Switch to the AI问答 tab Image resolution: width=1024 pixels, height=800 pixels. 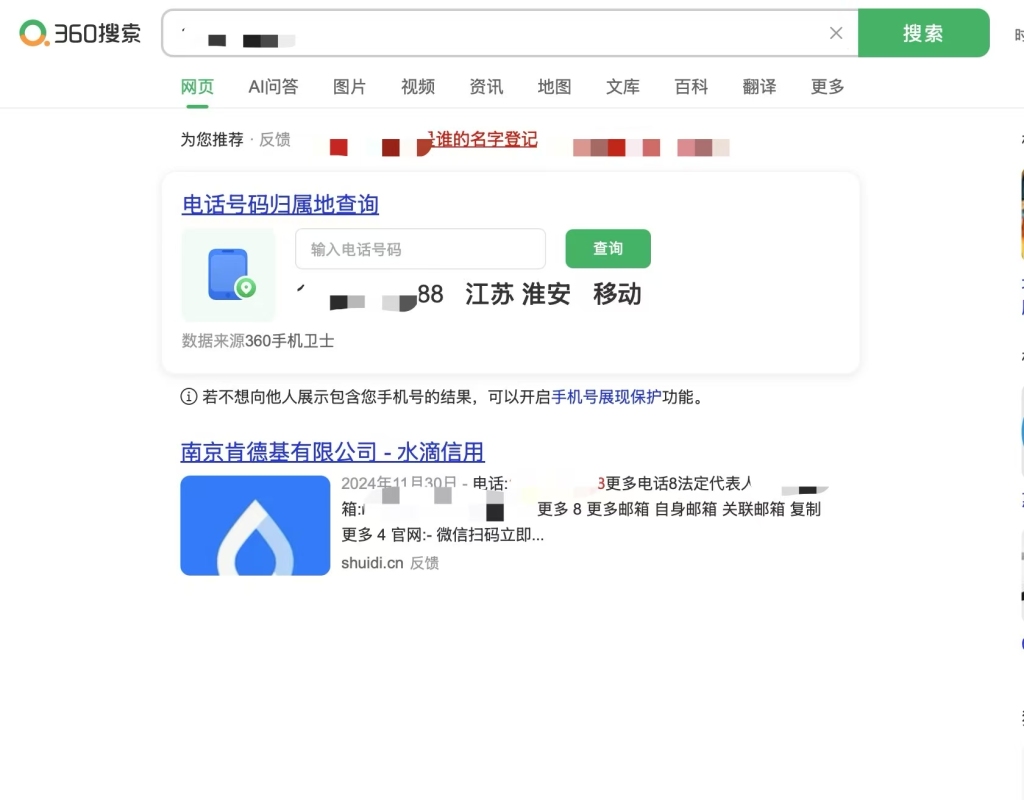(272, 87)
